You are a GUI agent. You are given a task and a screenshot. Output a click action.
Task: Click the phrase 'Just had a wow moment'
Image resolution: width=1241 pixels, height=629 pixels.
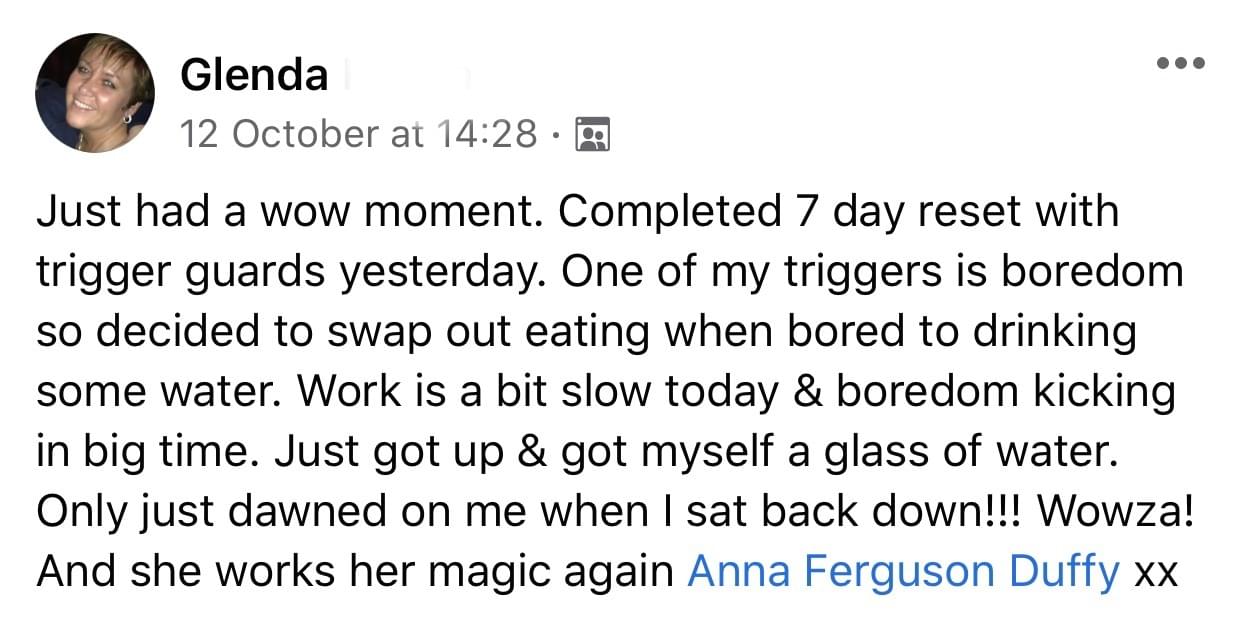click(293, 212)
